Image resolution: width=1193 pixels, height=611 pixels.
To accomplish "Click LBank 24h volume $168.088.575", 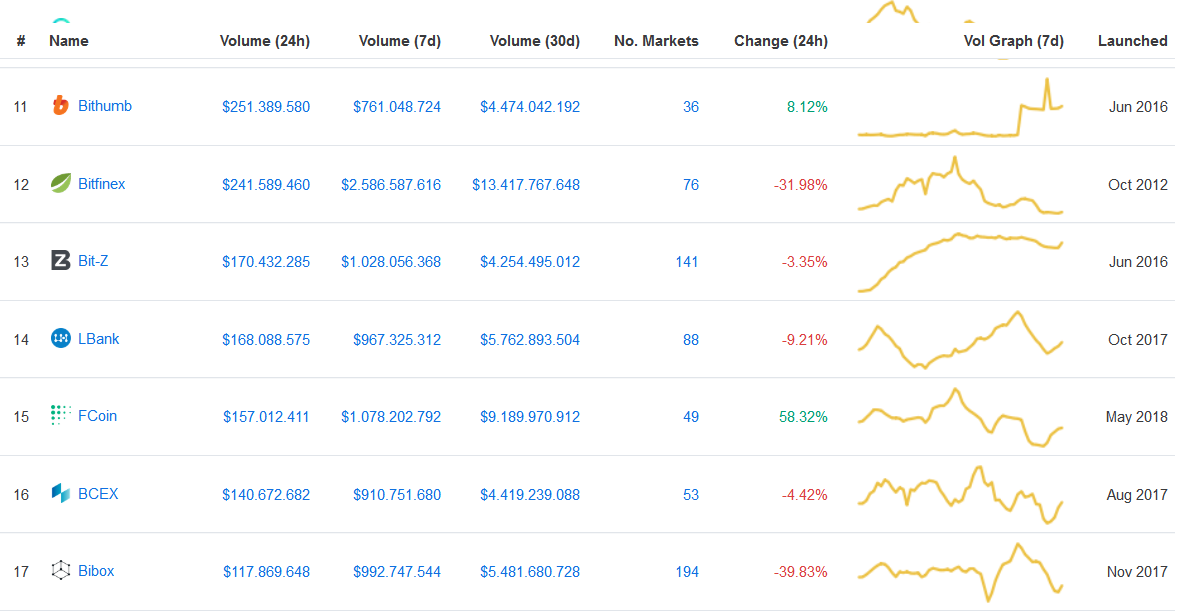I will 266,340.
